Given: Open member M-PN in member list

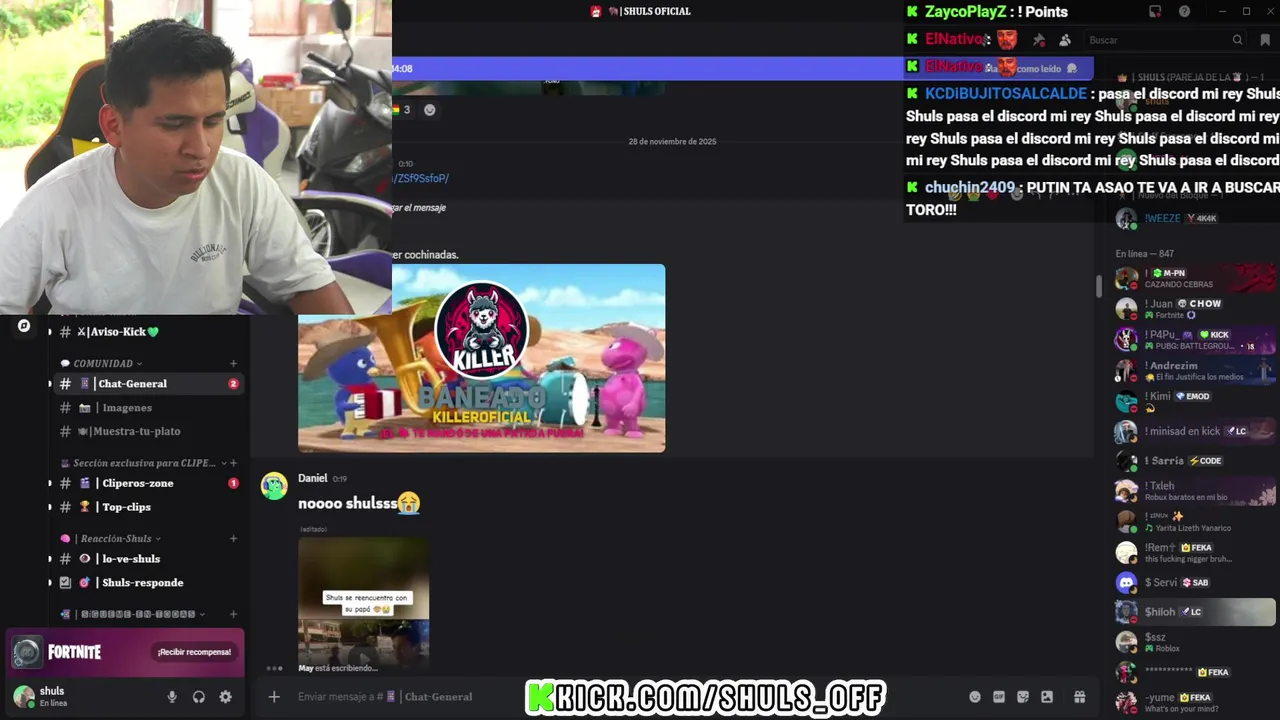Looking at the screenshot, I should 1196,278.
